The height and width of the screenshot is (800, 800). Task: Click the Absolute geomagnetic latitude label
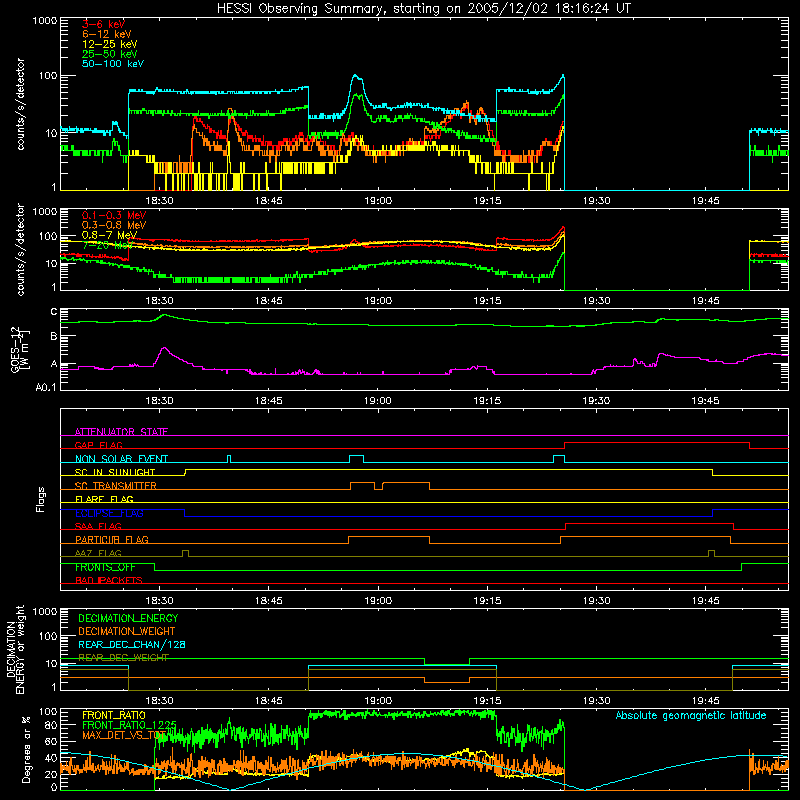point(691,715)
